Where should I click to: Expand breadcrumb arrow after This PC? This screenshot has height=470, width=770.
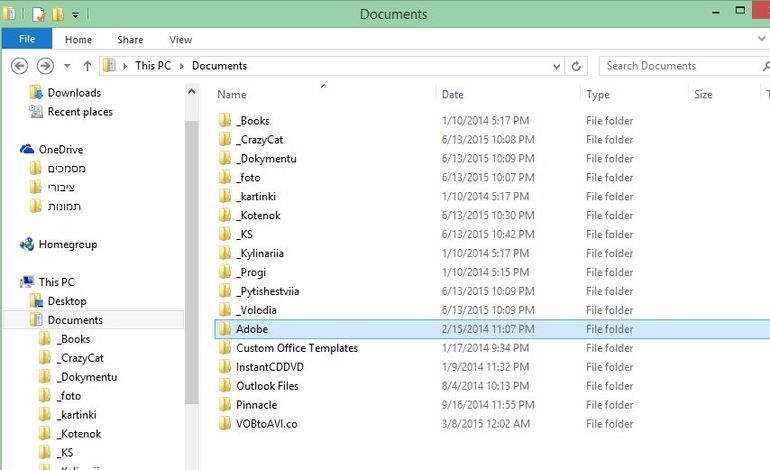tap(181, 66)
